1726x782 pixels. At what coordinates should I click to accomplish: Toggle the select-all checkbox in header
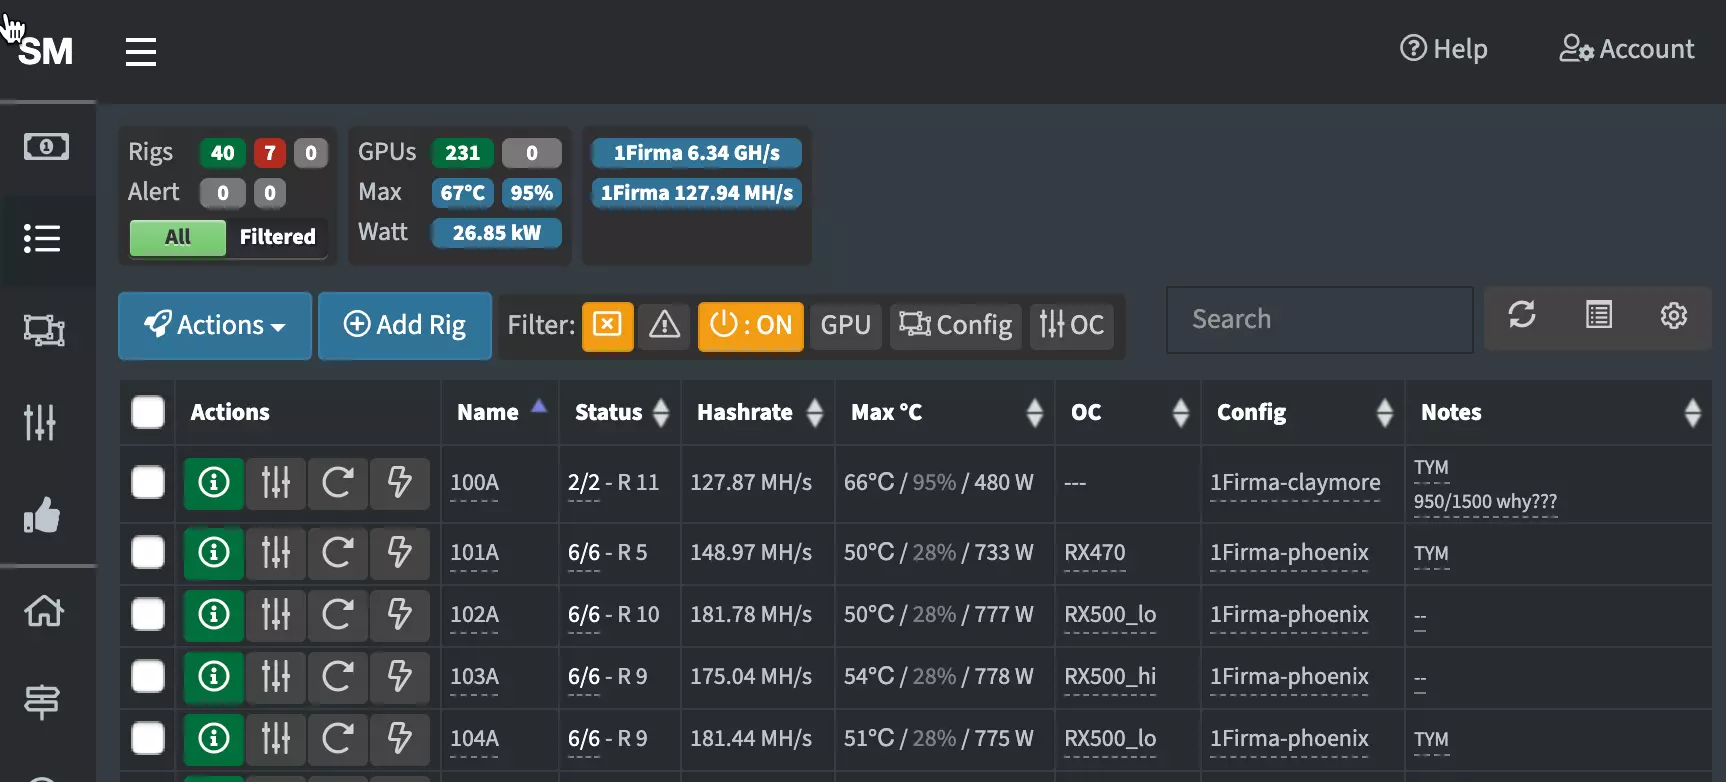pyautogui.click(x=148, y=412)
